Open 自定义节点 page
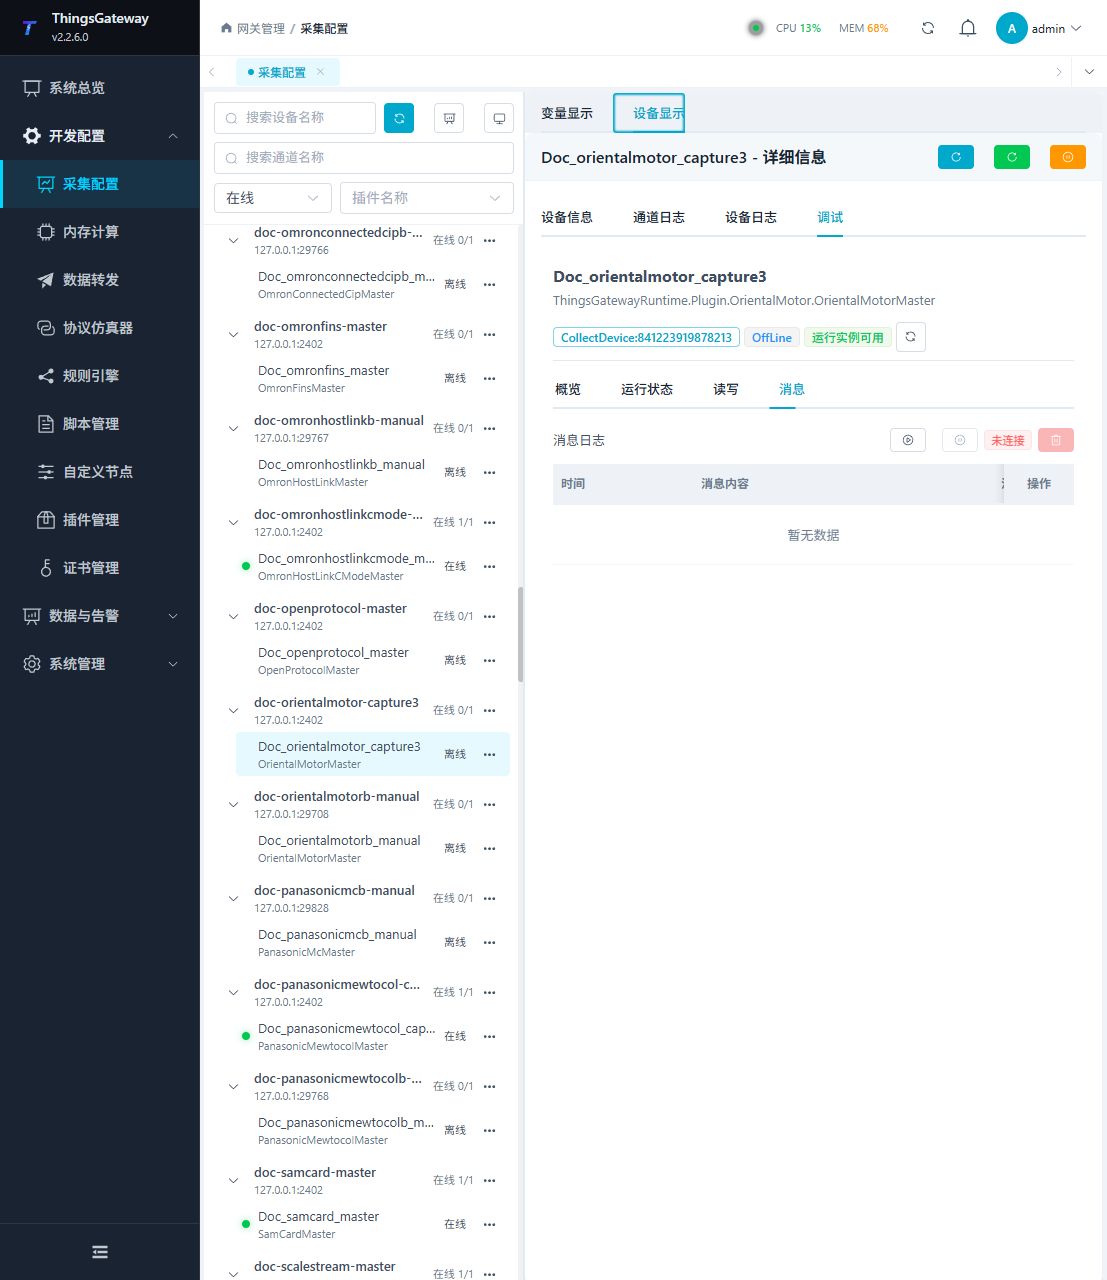 (100, 472)
